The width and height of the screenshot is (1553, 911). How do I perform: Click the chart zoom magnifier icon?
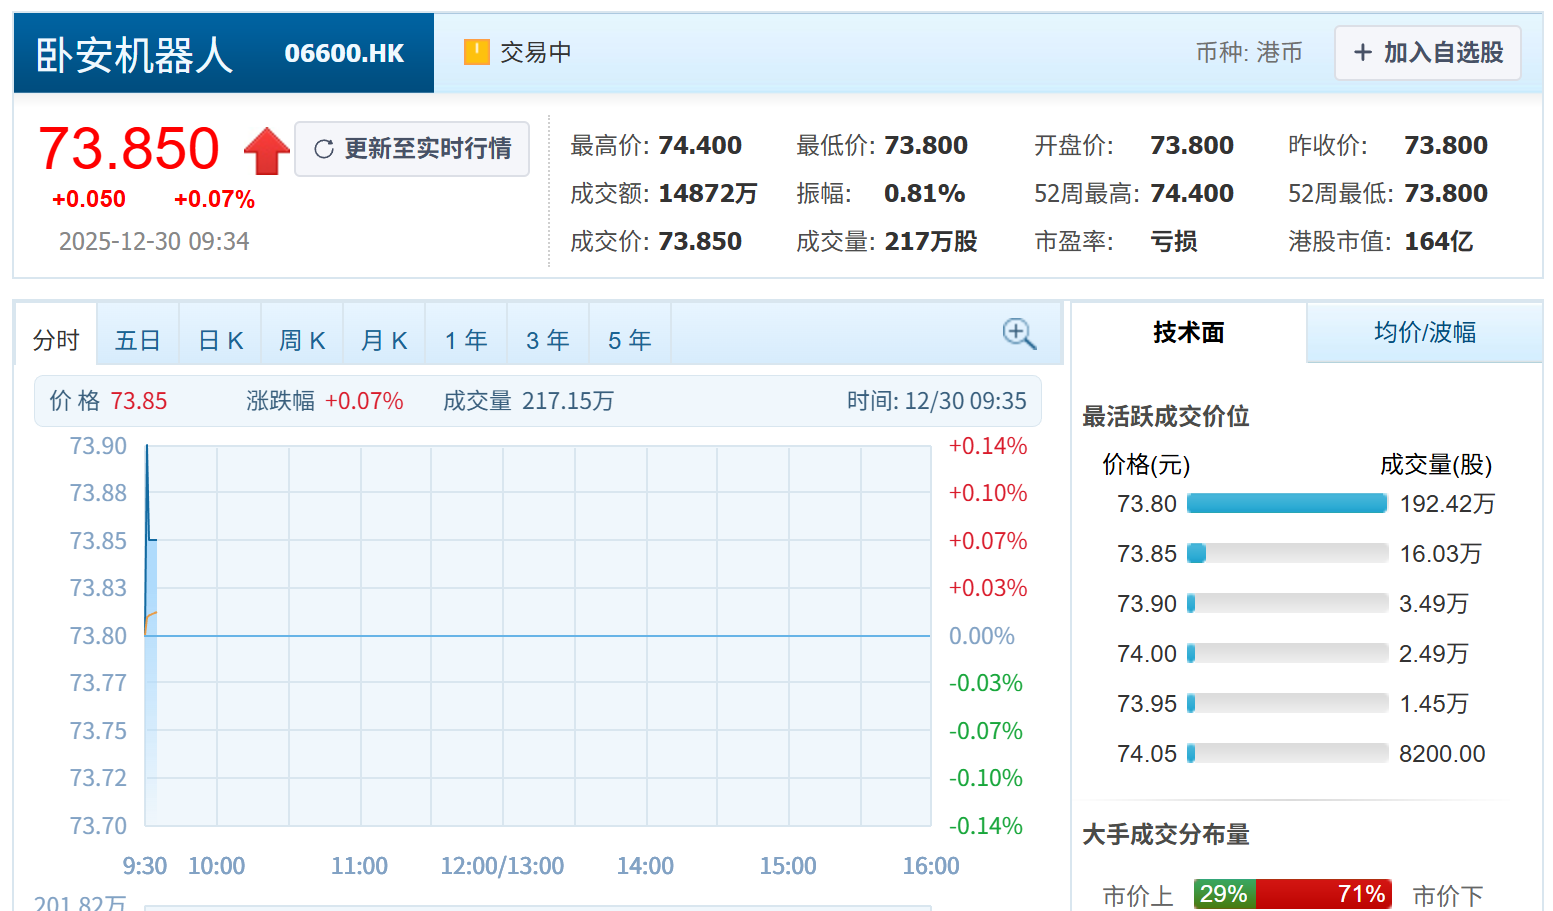1018,334
